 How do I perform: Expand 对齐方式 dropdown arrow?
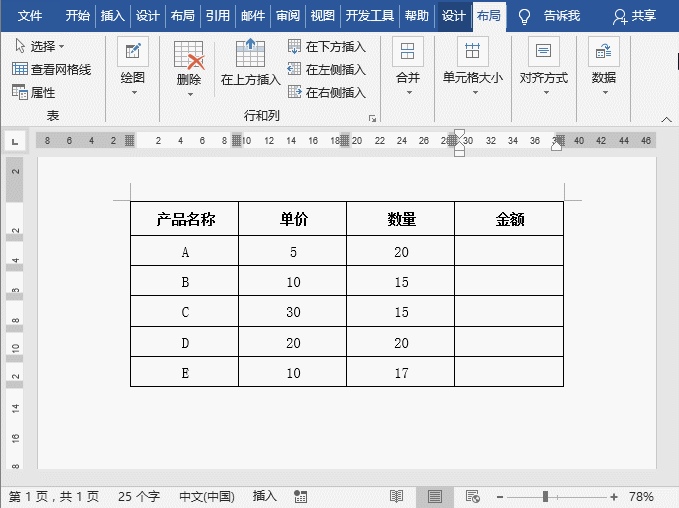tap(546, 92)
